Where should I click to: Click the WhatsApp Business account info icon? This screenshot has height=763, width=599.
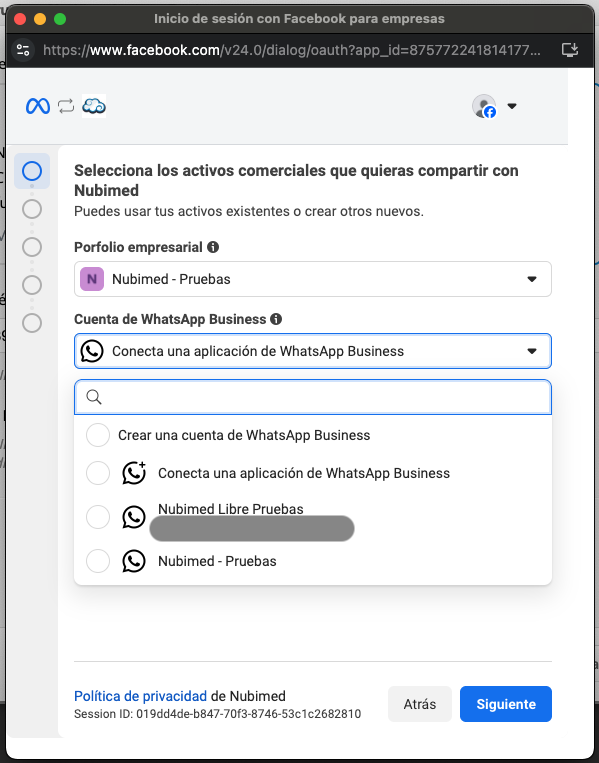click(276, 319)
